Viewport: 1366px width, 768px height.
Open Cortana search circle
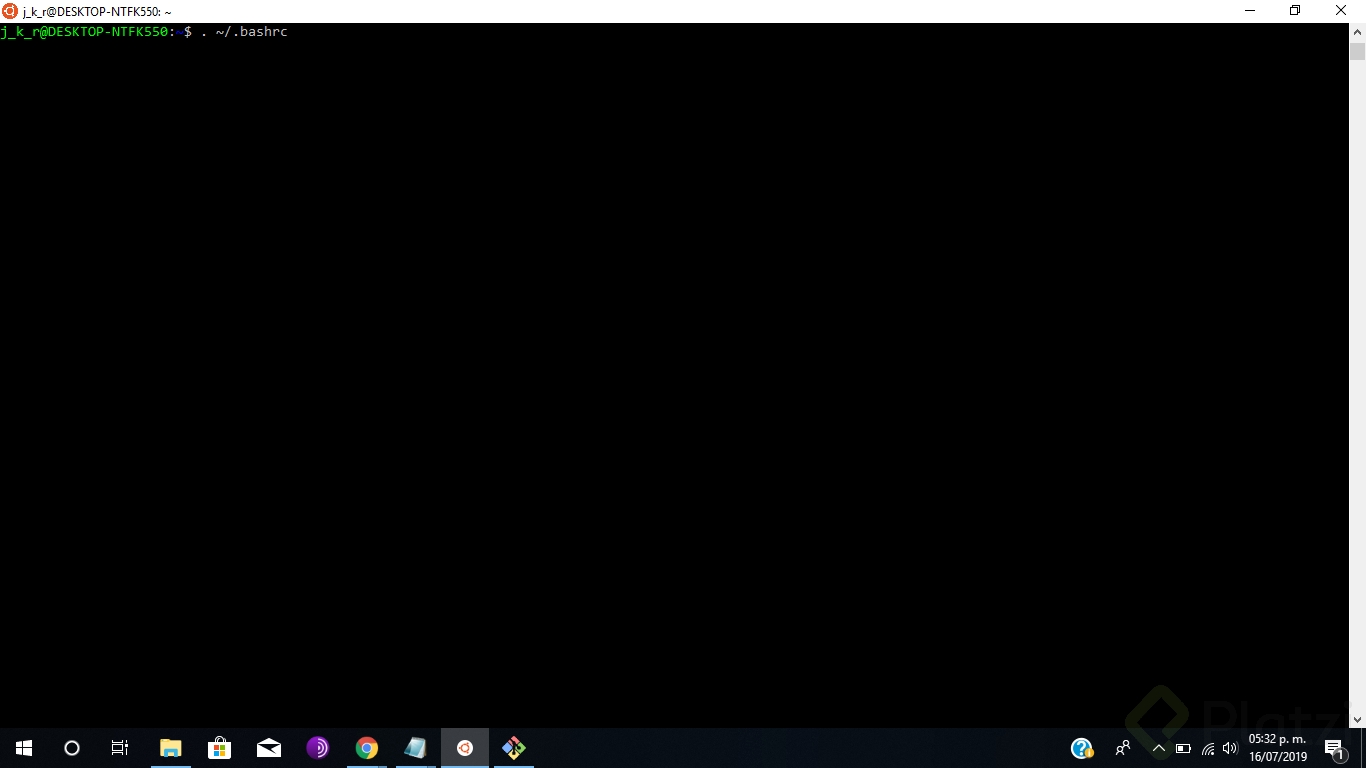tap(72, 748)
